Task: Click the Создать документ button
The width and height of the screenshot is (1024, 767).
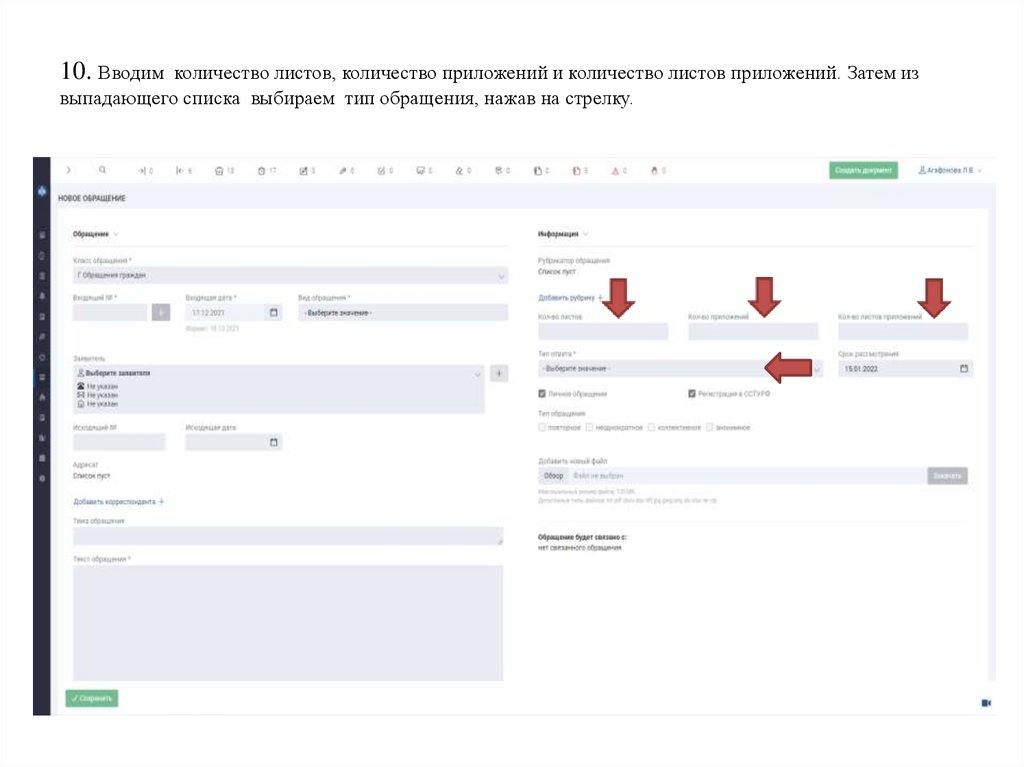Action: pos(862,170)
